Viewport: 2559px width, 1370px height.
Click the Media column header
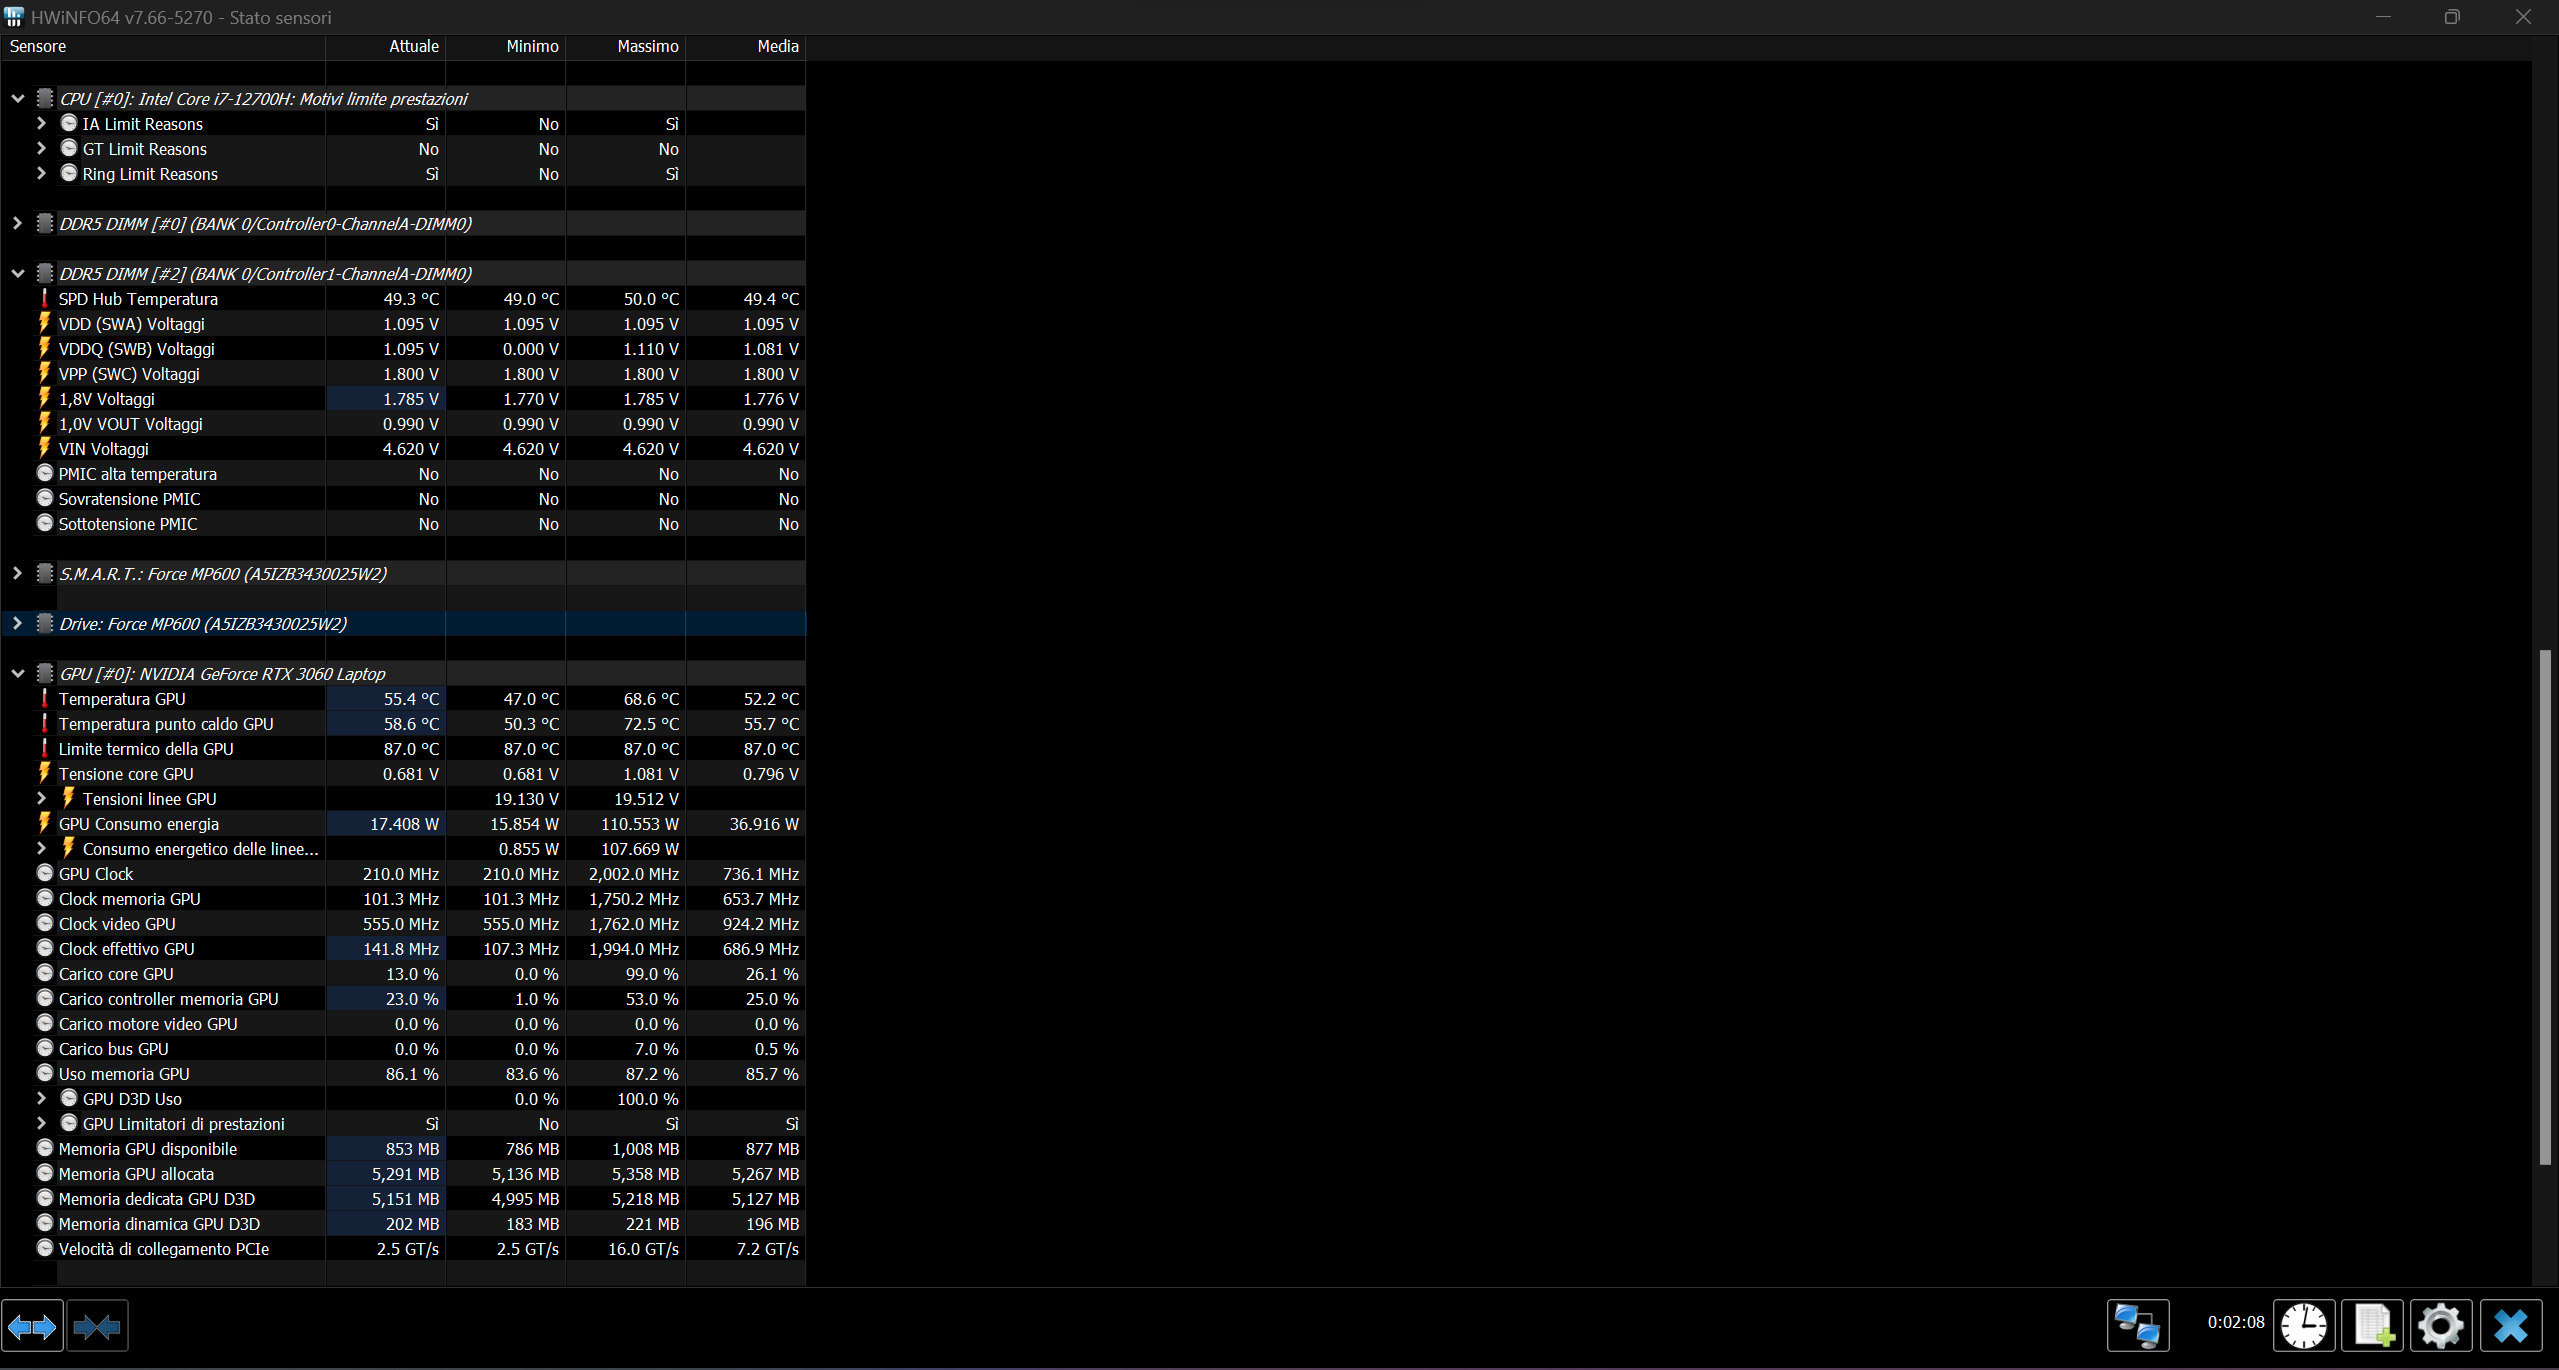(x=745, y=46)
